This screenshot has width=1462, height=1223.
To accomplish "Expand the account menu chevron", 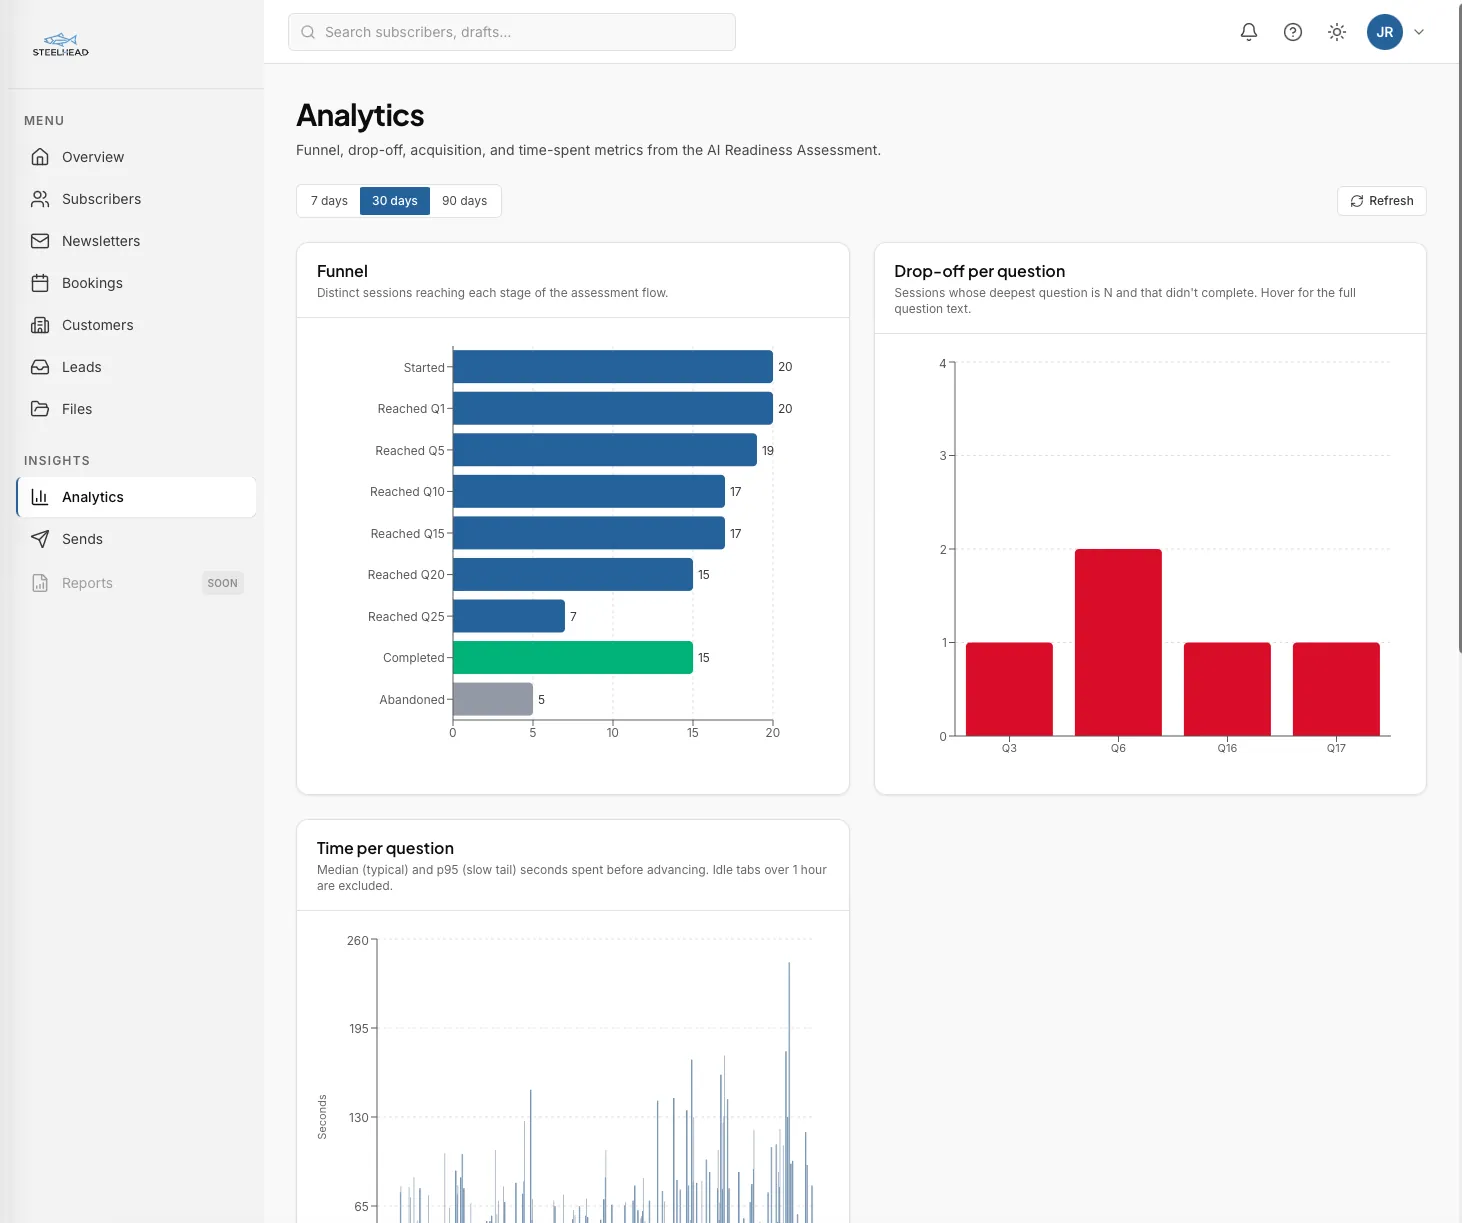I will point(1419,32).
